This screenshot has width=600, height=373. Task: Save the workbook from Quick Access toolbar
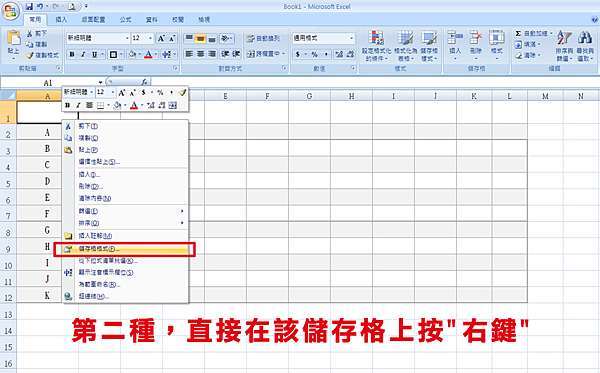[x=29, y=6]
